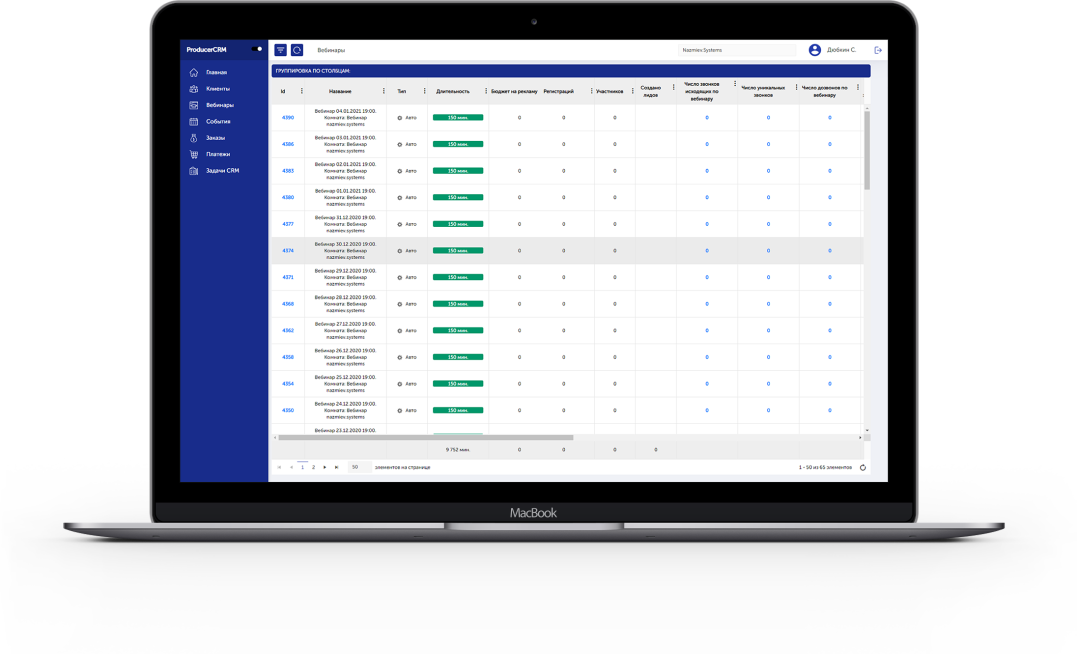Click the Авто type icon in row 4374

(x=400, y=251)
